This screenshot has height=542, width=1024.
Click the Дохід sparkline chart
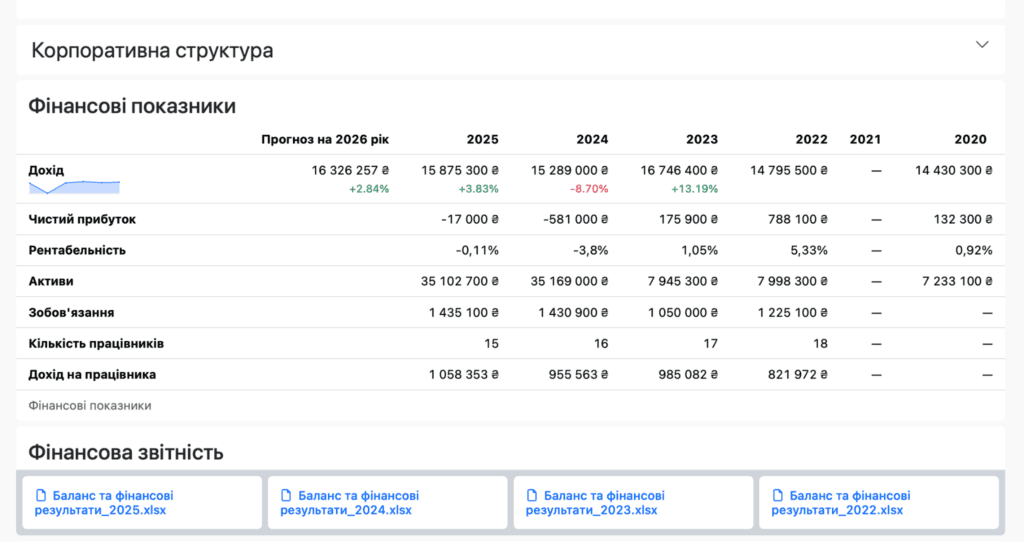(x=74, y=187)
